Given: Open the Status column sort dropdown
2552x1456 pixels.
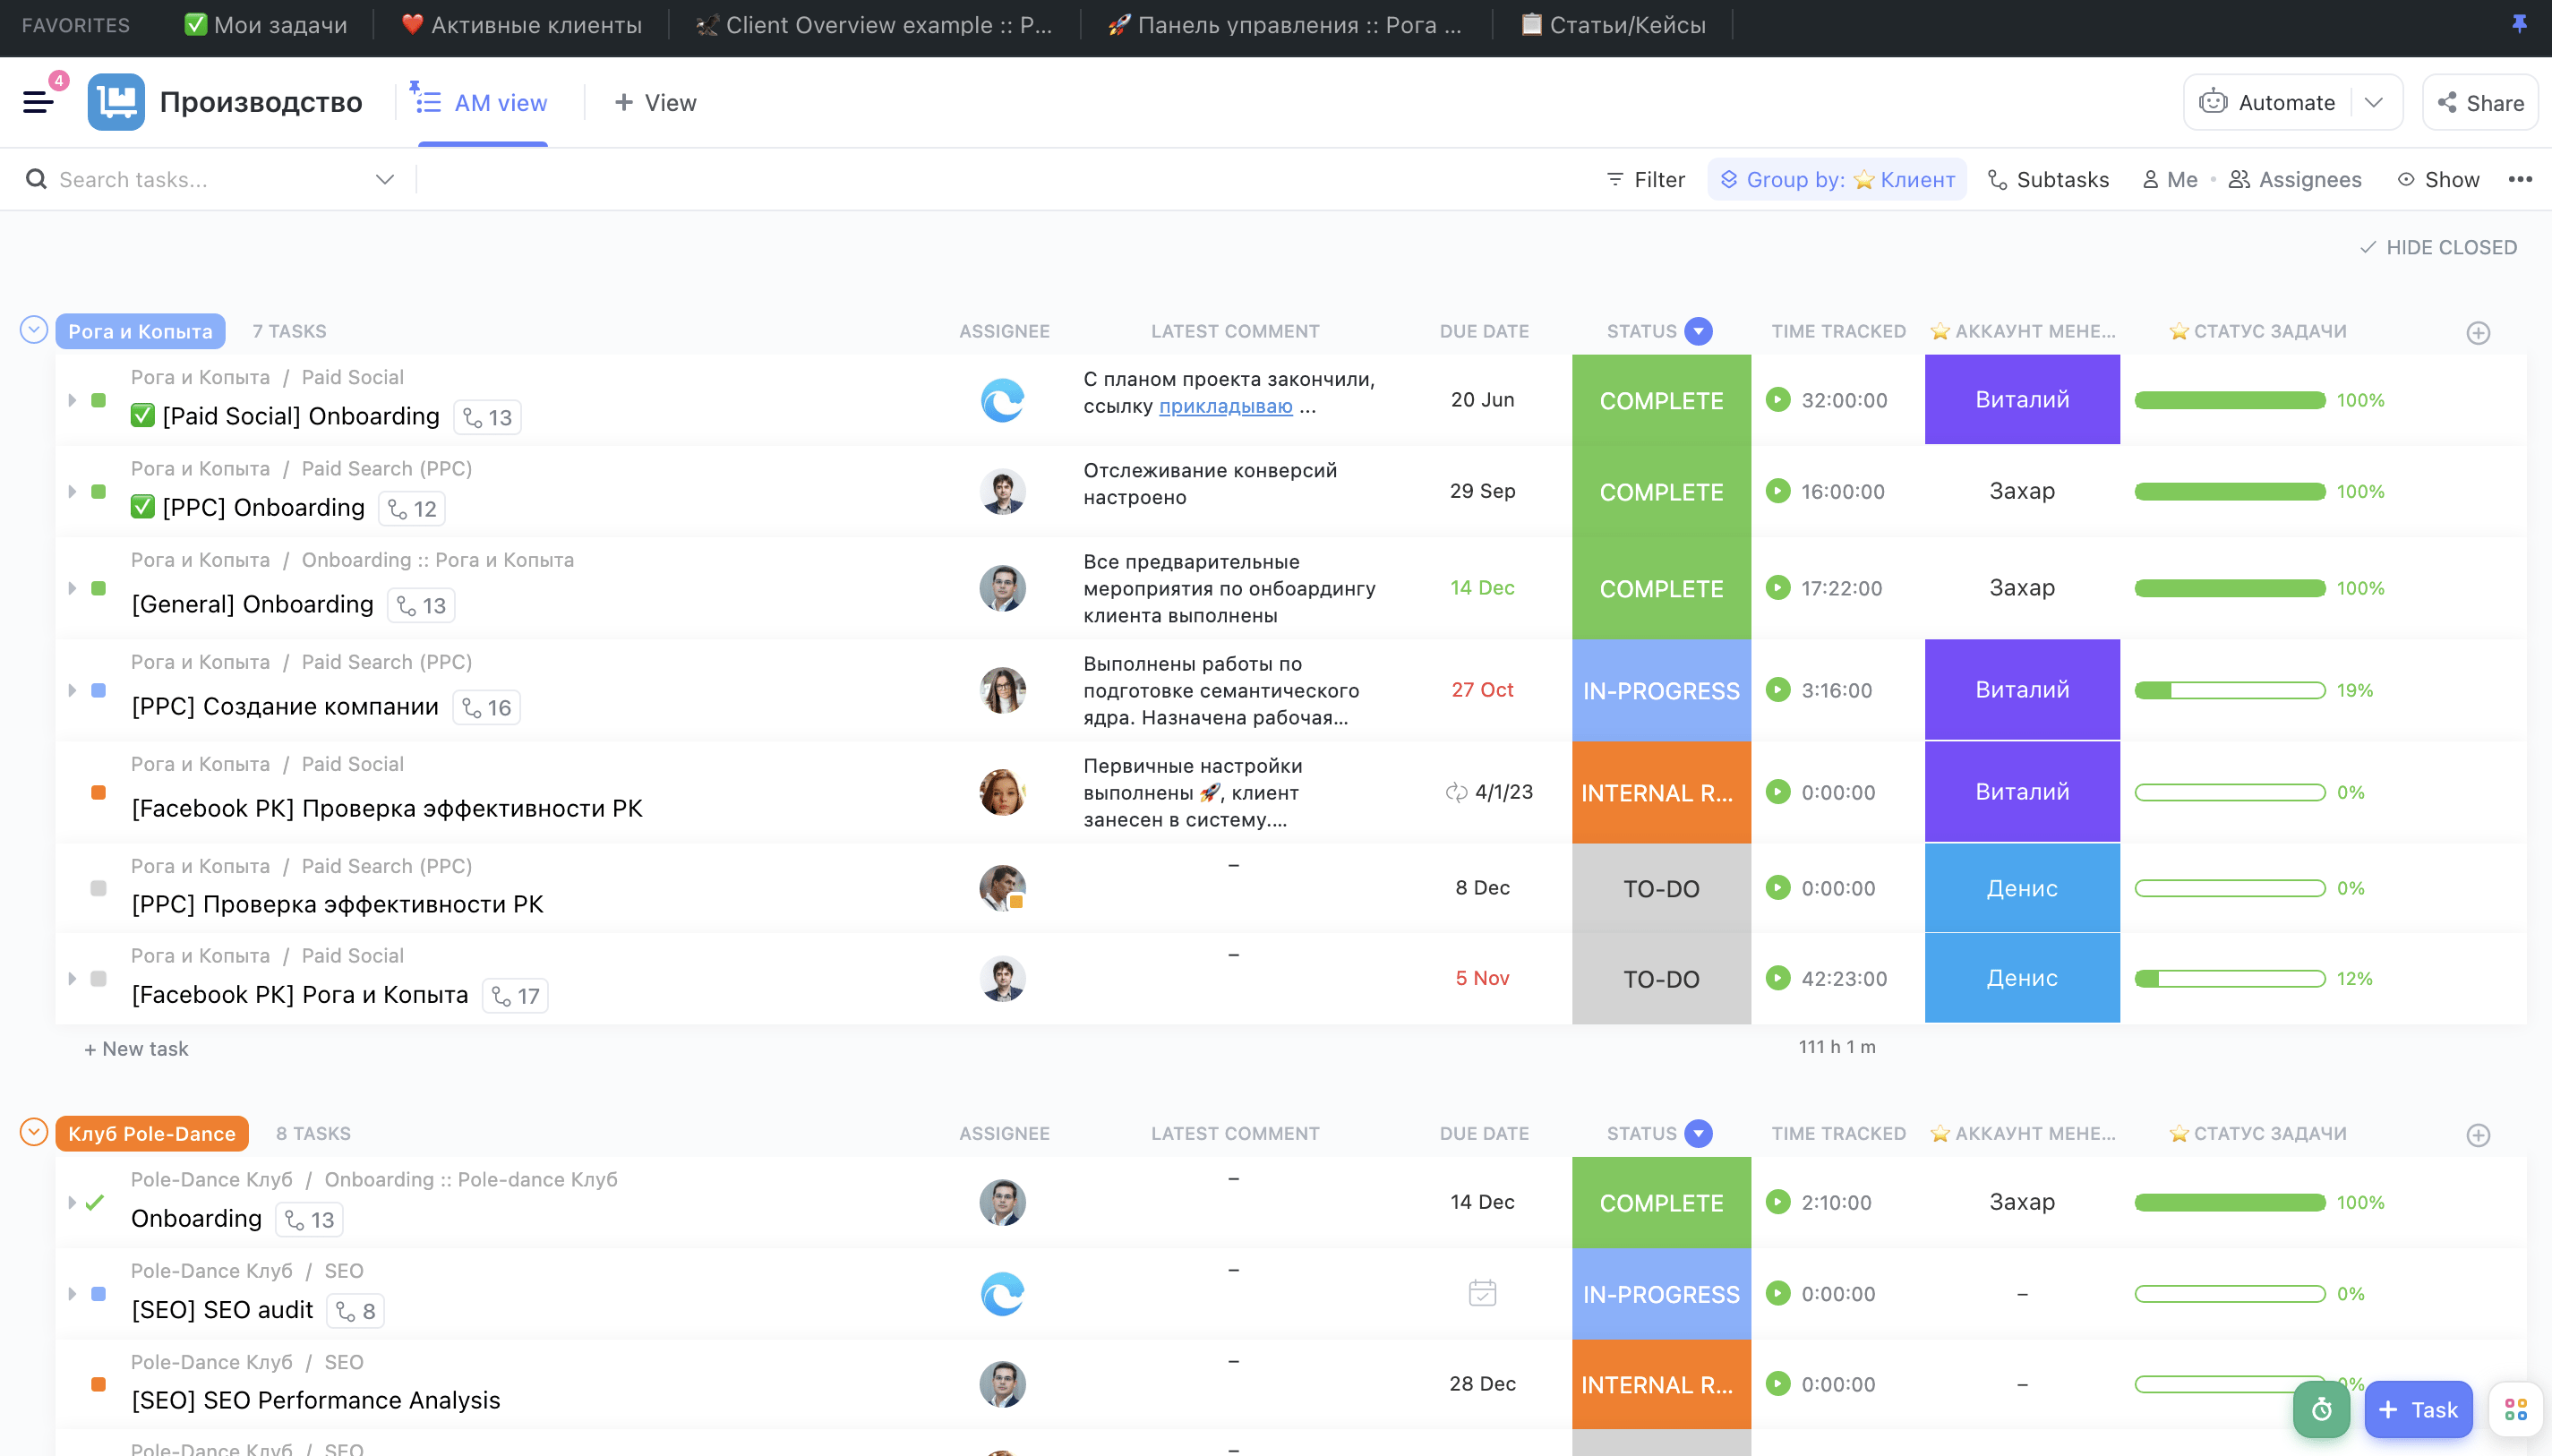Looking at the screenshot, I should [1697, 331].
